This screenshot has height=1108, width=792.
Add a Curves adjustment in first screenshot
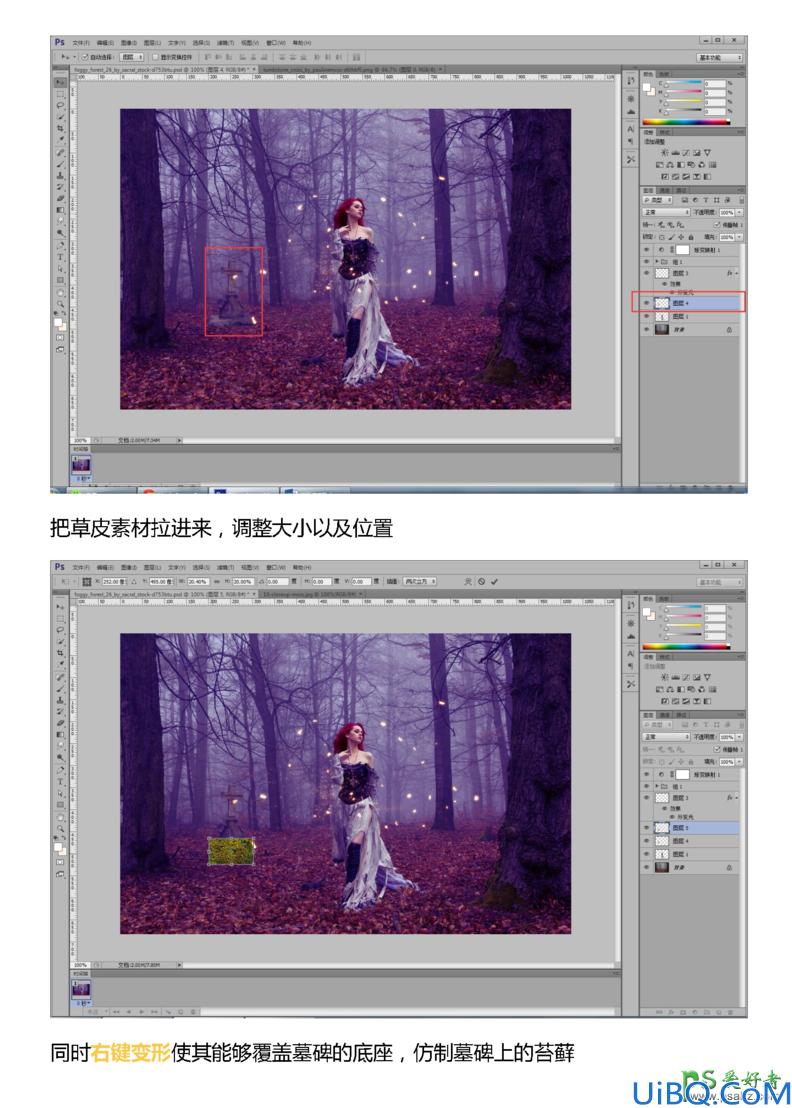[x=686, y=153]
